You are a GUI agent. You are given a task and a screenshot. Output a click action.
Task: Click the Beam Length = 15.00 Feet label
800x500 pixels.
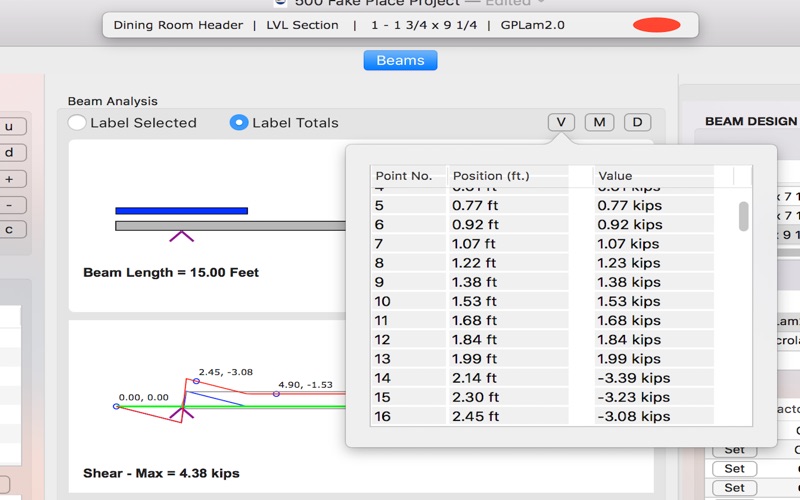pyautogui.click(x=171, y=272)
